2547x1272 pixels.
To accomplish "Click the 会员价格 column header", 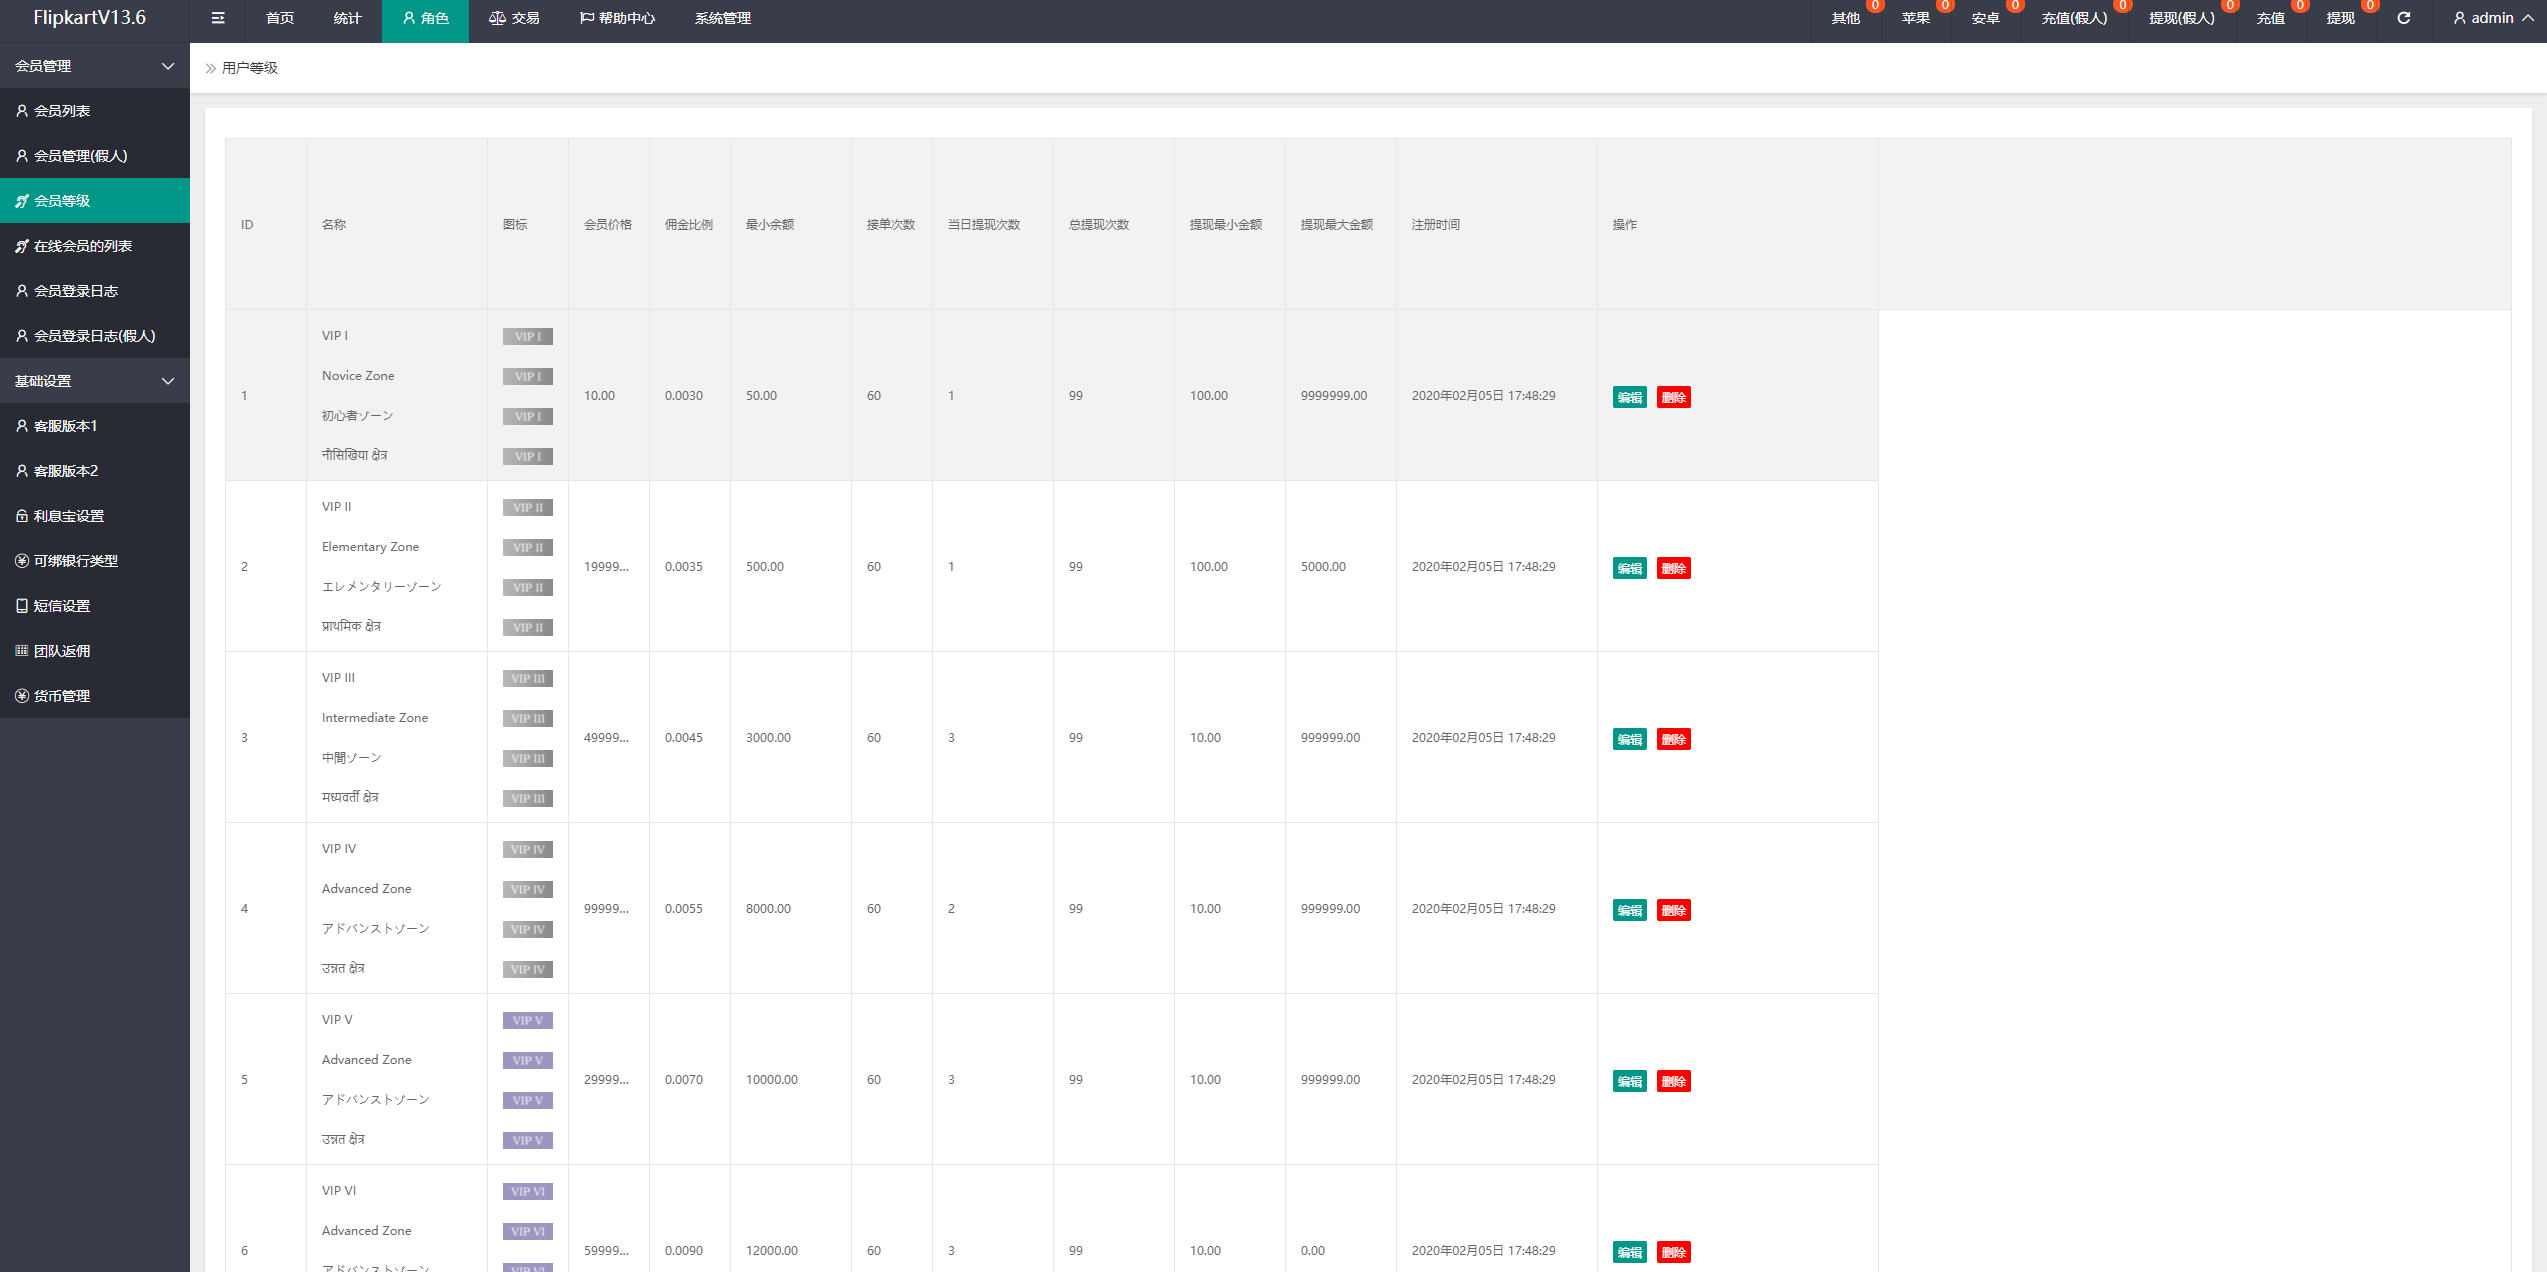I will [x=608, y=224].
